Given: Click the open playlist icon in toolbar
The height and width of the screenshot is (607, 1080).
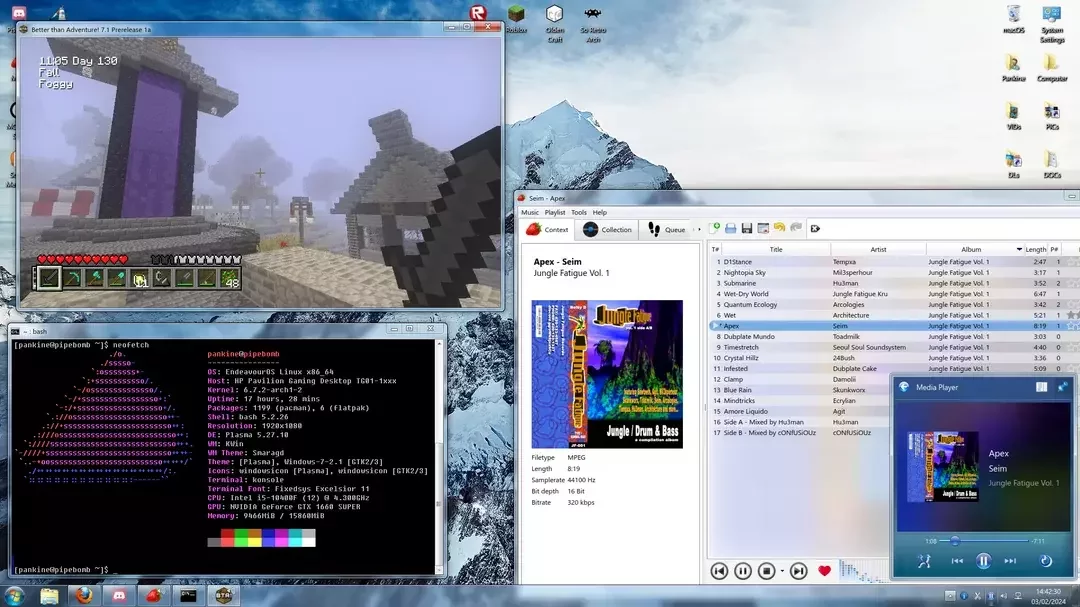Looking at the screenshot, I should click(x=730, y=228).
